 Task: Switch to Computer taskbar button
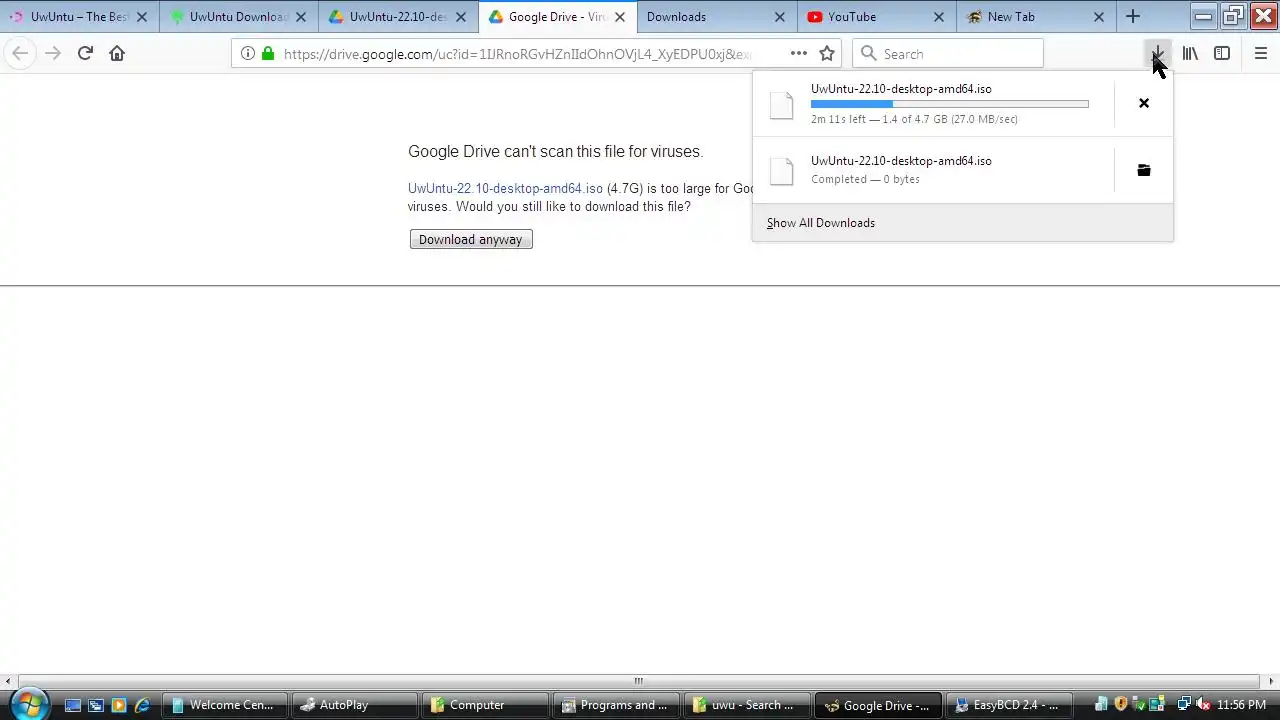[484, 705]
